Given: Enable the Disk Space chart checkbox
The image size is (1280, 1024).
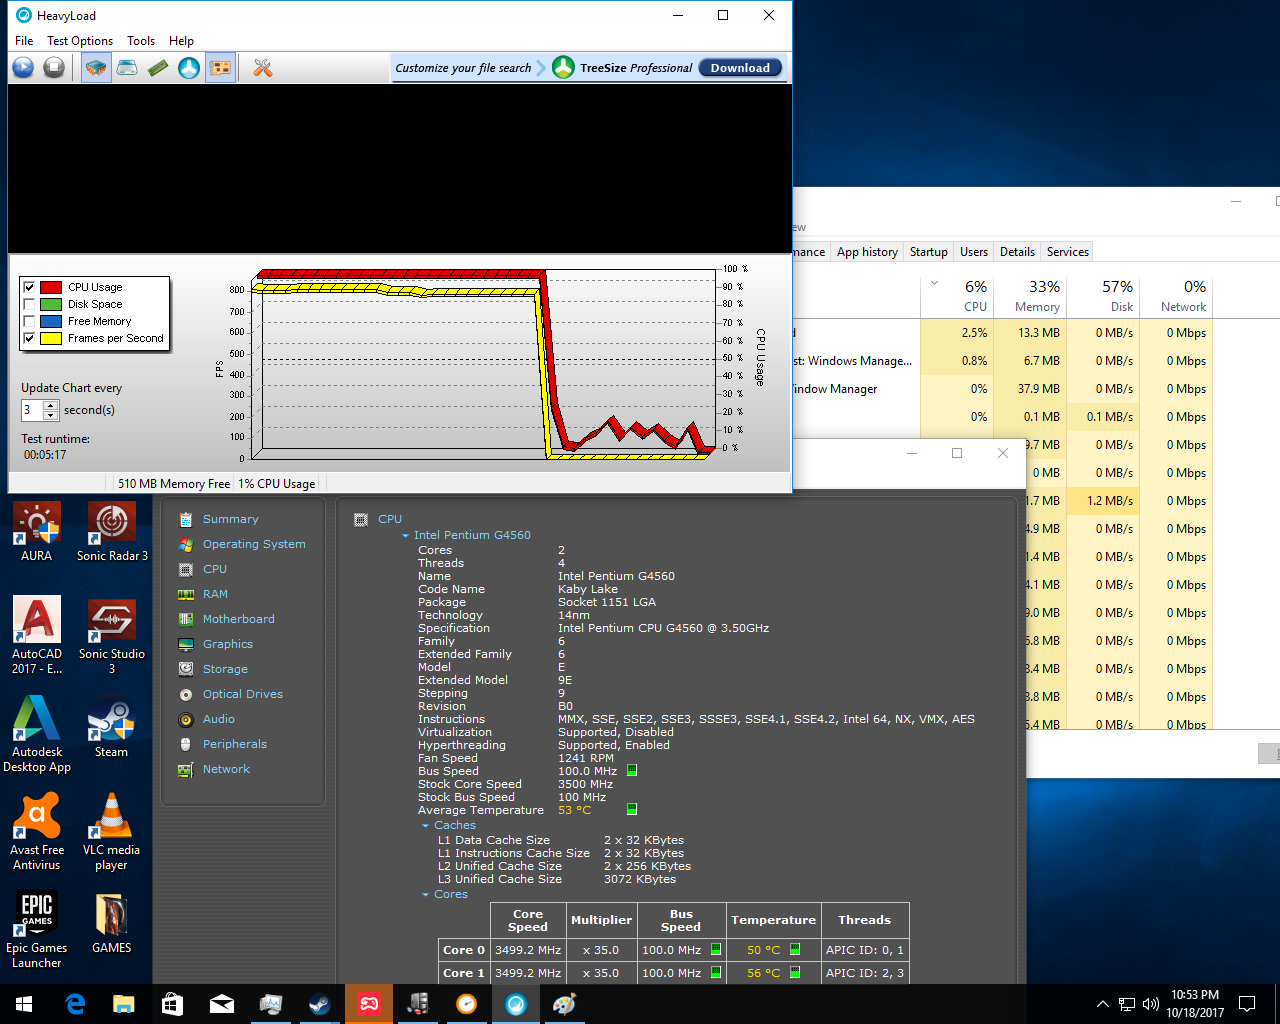Looking at the screenshot, I should pos(29,304).
